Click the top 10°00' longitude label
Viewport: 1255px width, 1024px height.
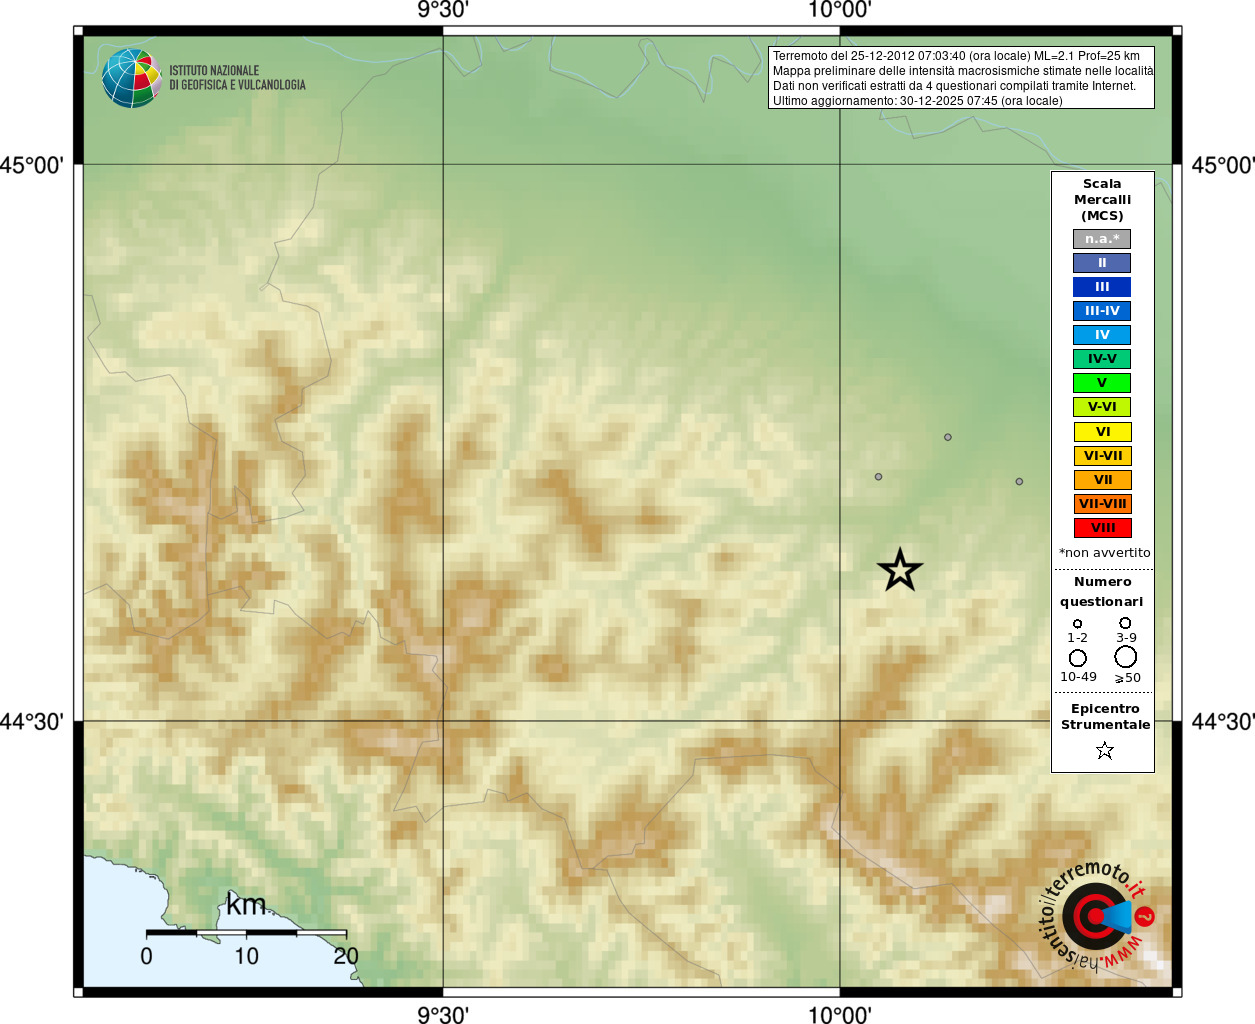[840, 10]
